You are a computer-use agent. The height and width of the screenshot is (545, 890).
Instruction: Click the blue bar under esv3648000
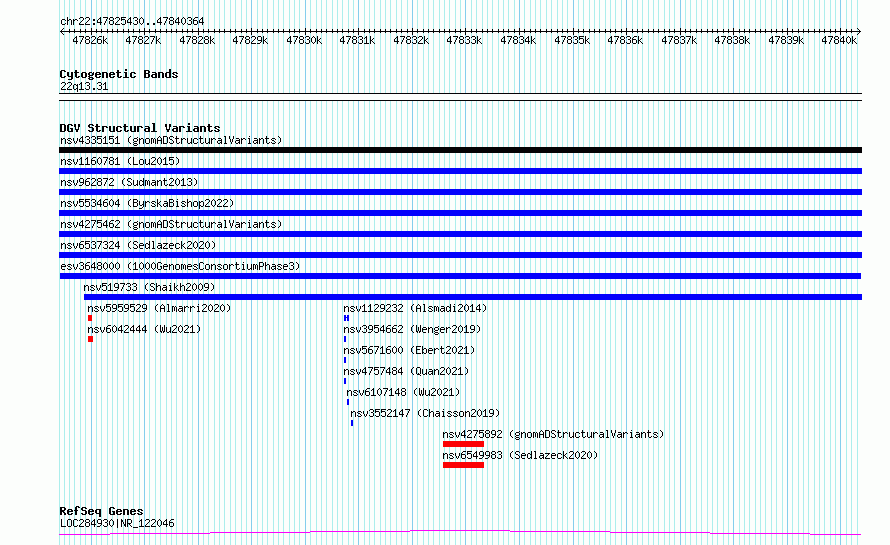[460, 276]
